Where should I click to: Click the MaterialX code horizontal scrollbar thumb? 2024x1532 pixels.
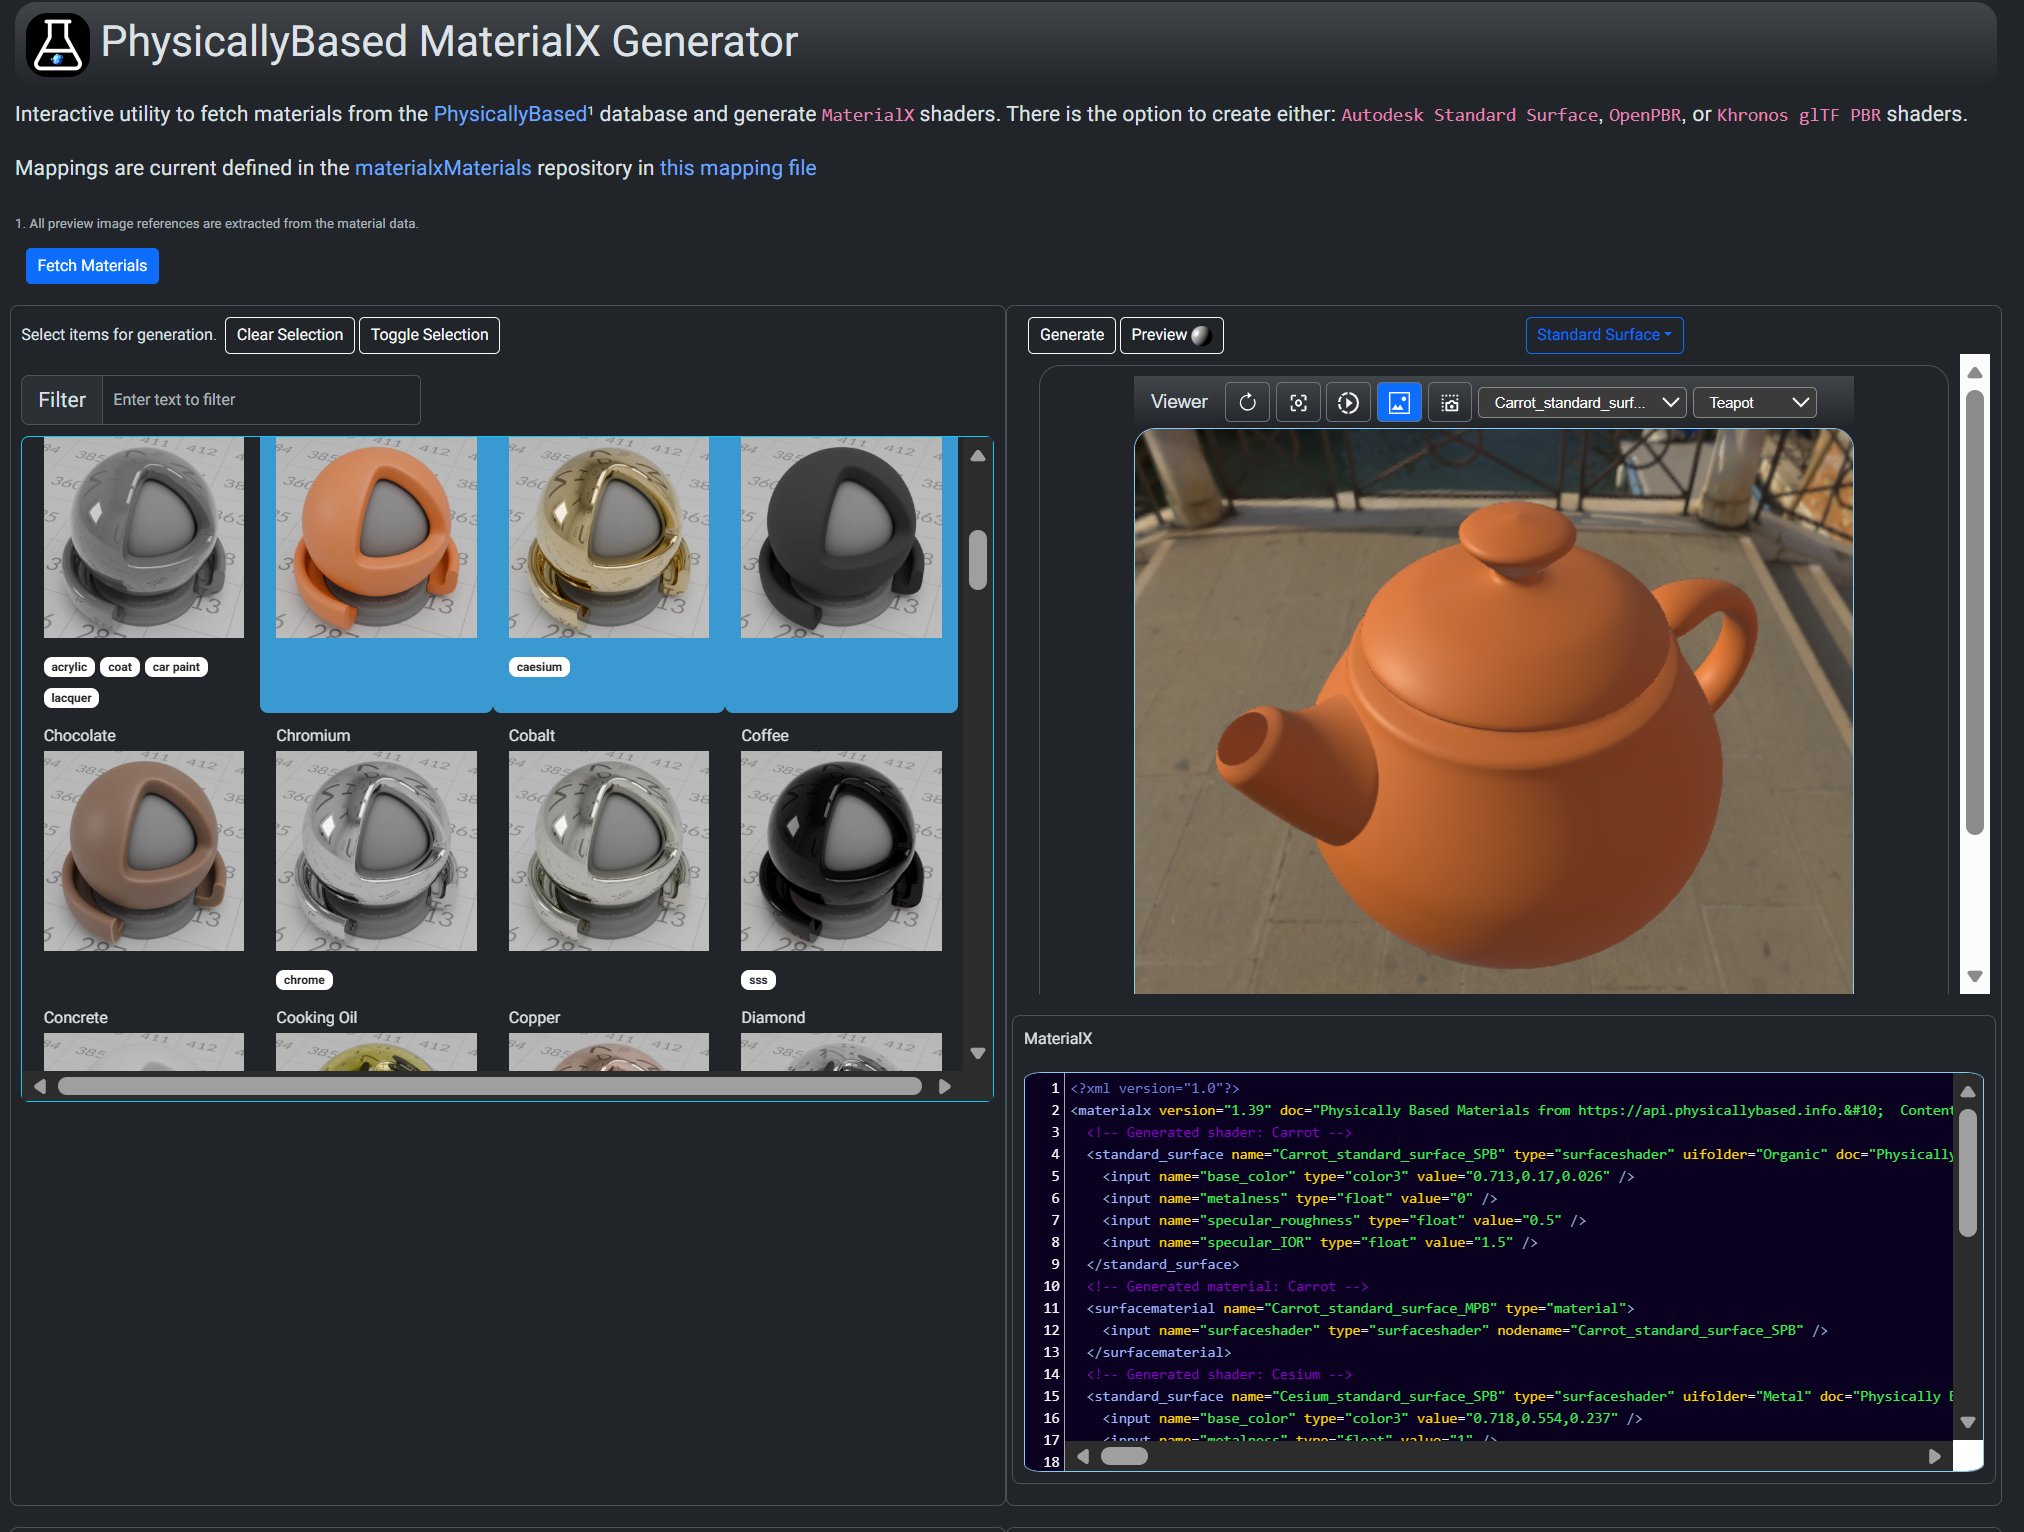click(x=1124, y=1456)
